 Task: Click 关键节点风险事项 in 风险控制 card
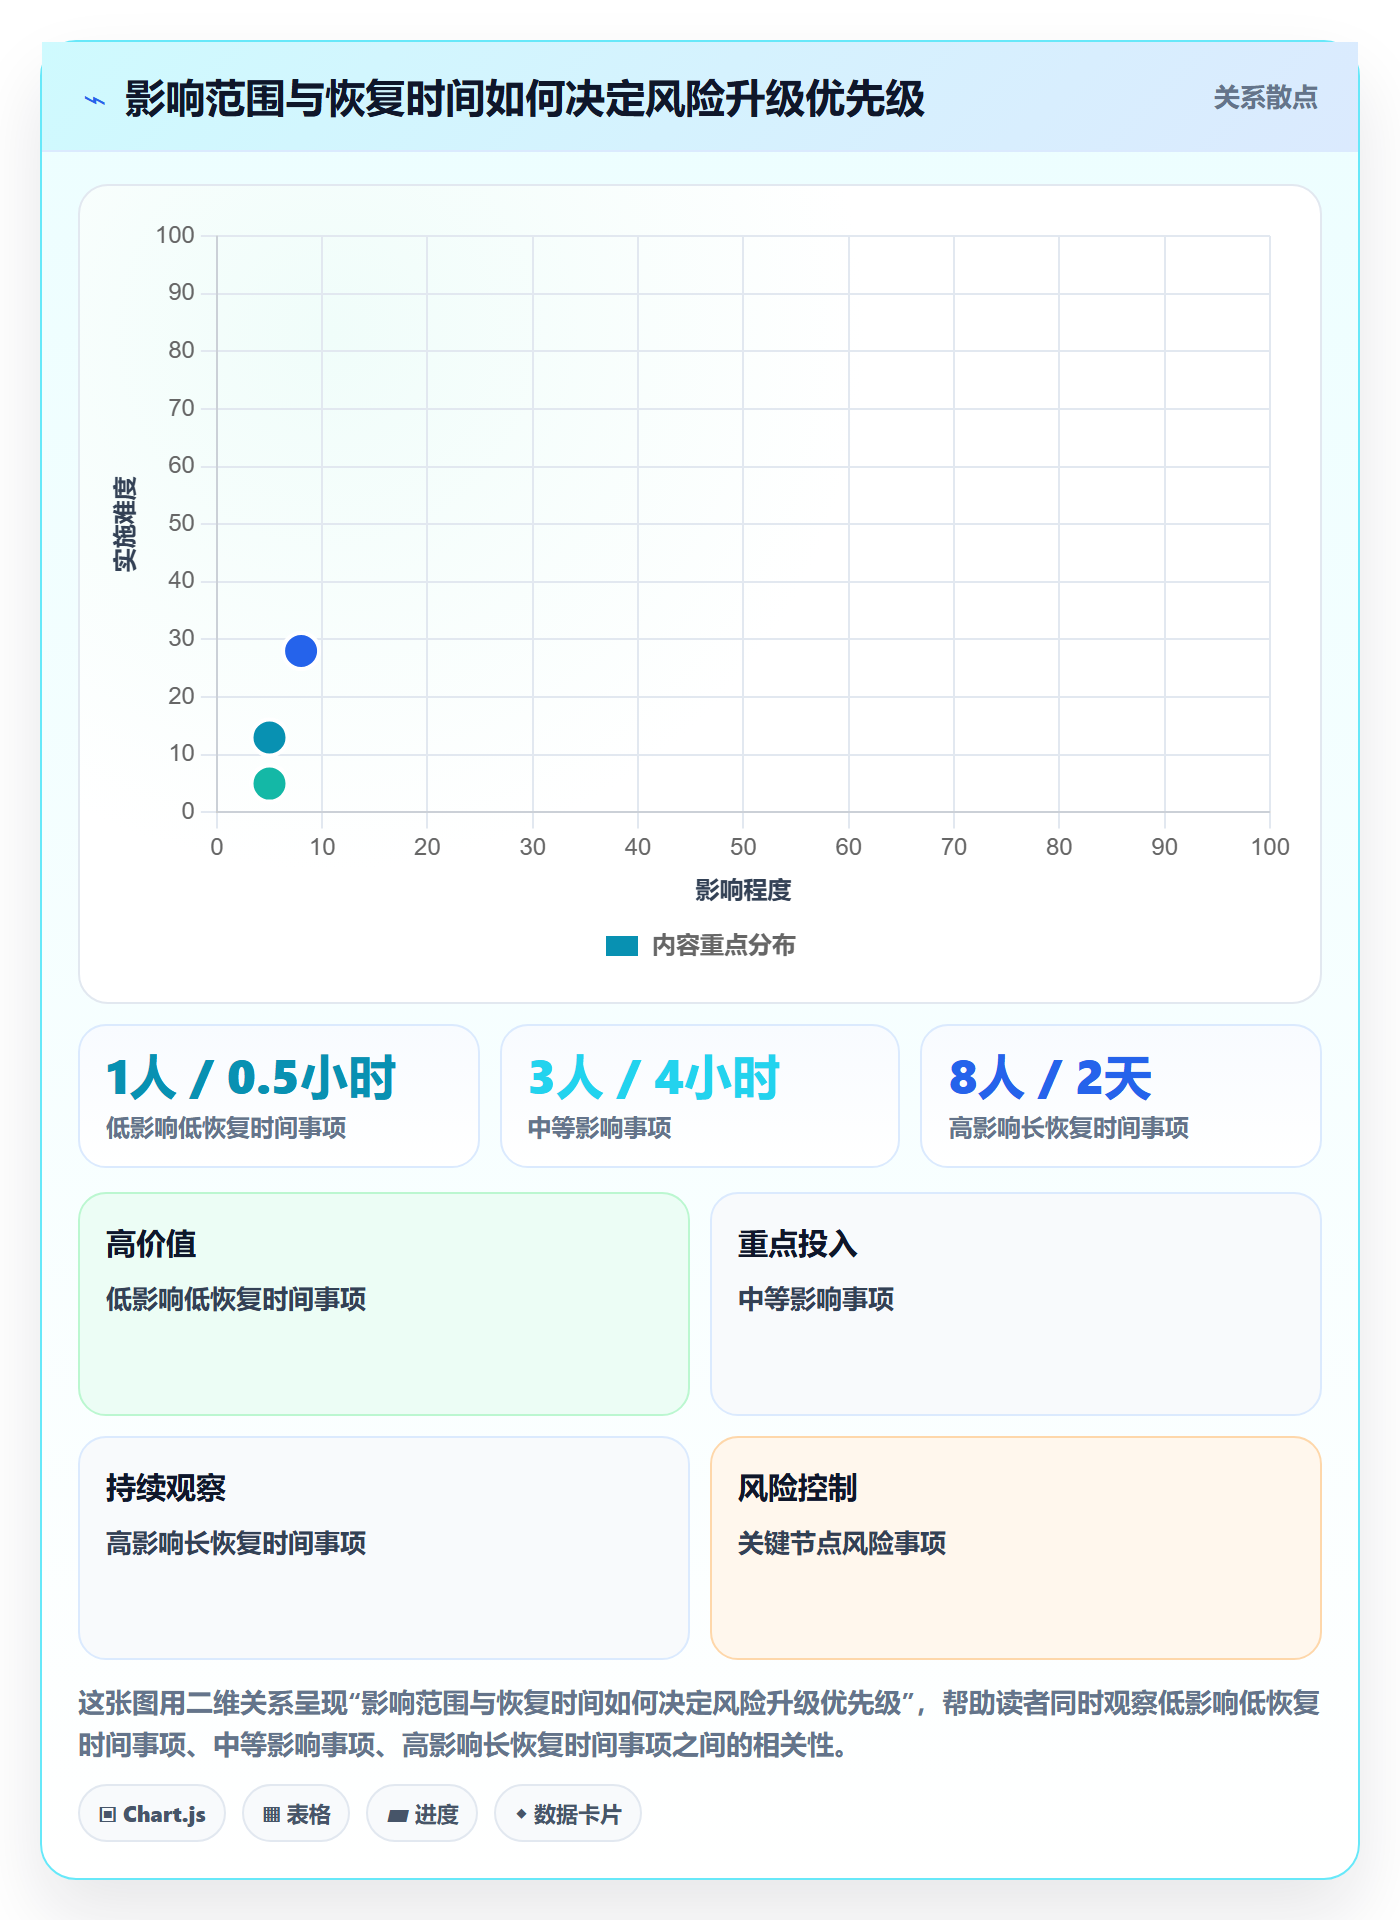click(x=842, y=1543)
